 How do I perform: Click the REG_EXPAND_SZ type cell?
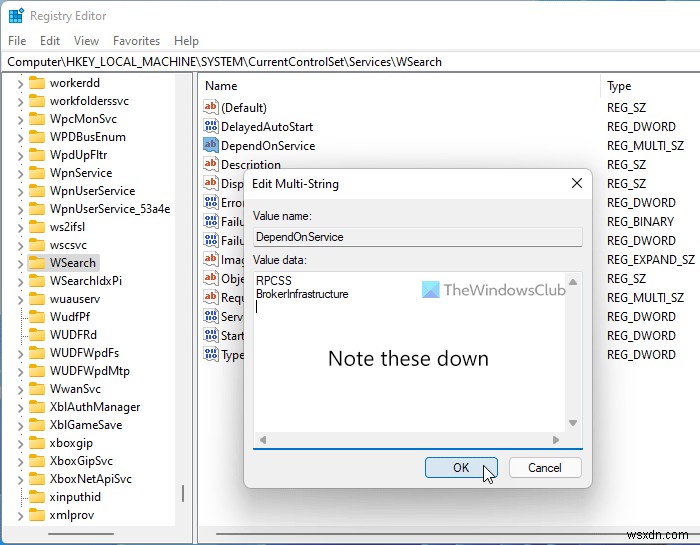pyautogui.click(x=650, y=259)
